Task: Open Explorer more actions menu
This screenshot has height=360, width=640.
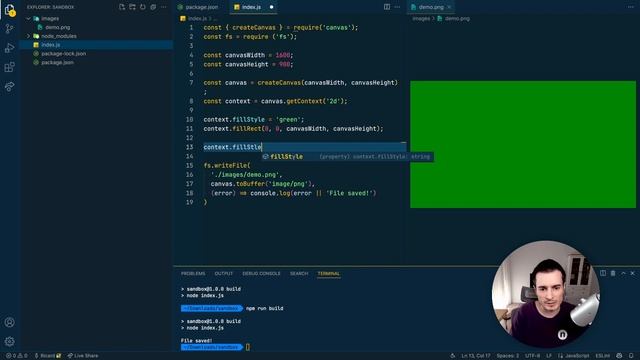Action: [163, 7]
